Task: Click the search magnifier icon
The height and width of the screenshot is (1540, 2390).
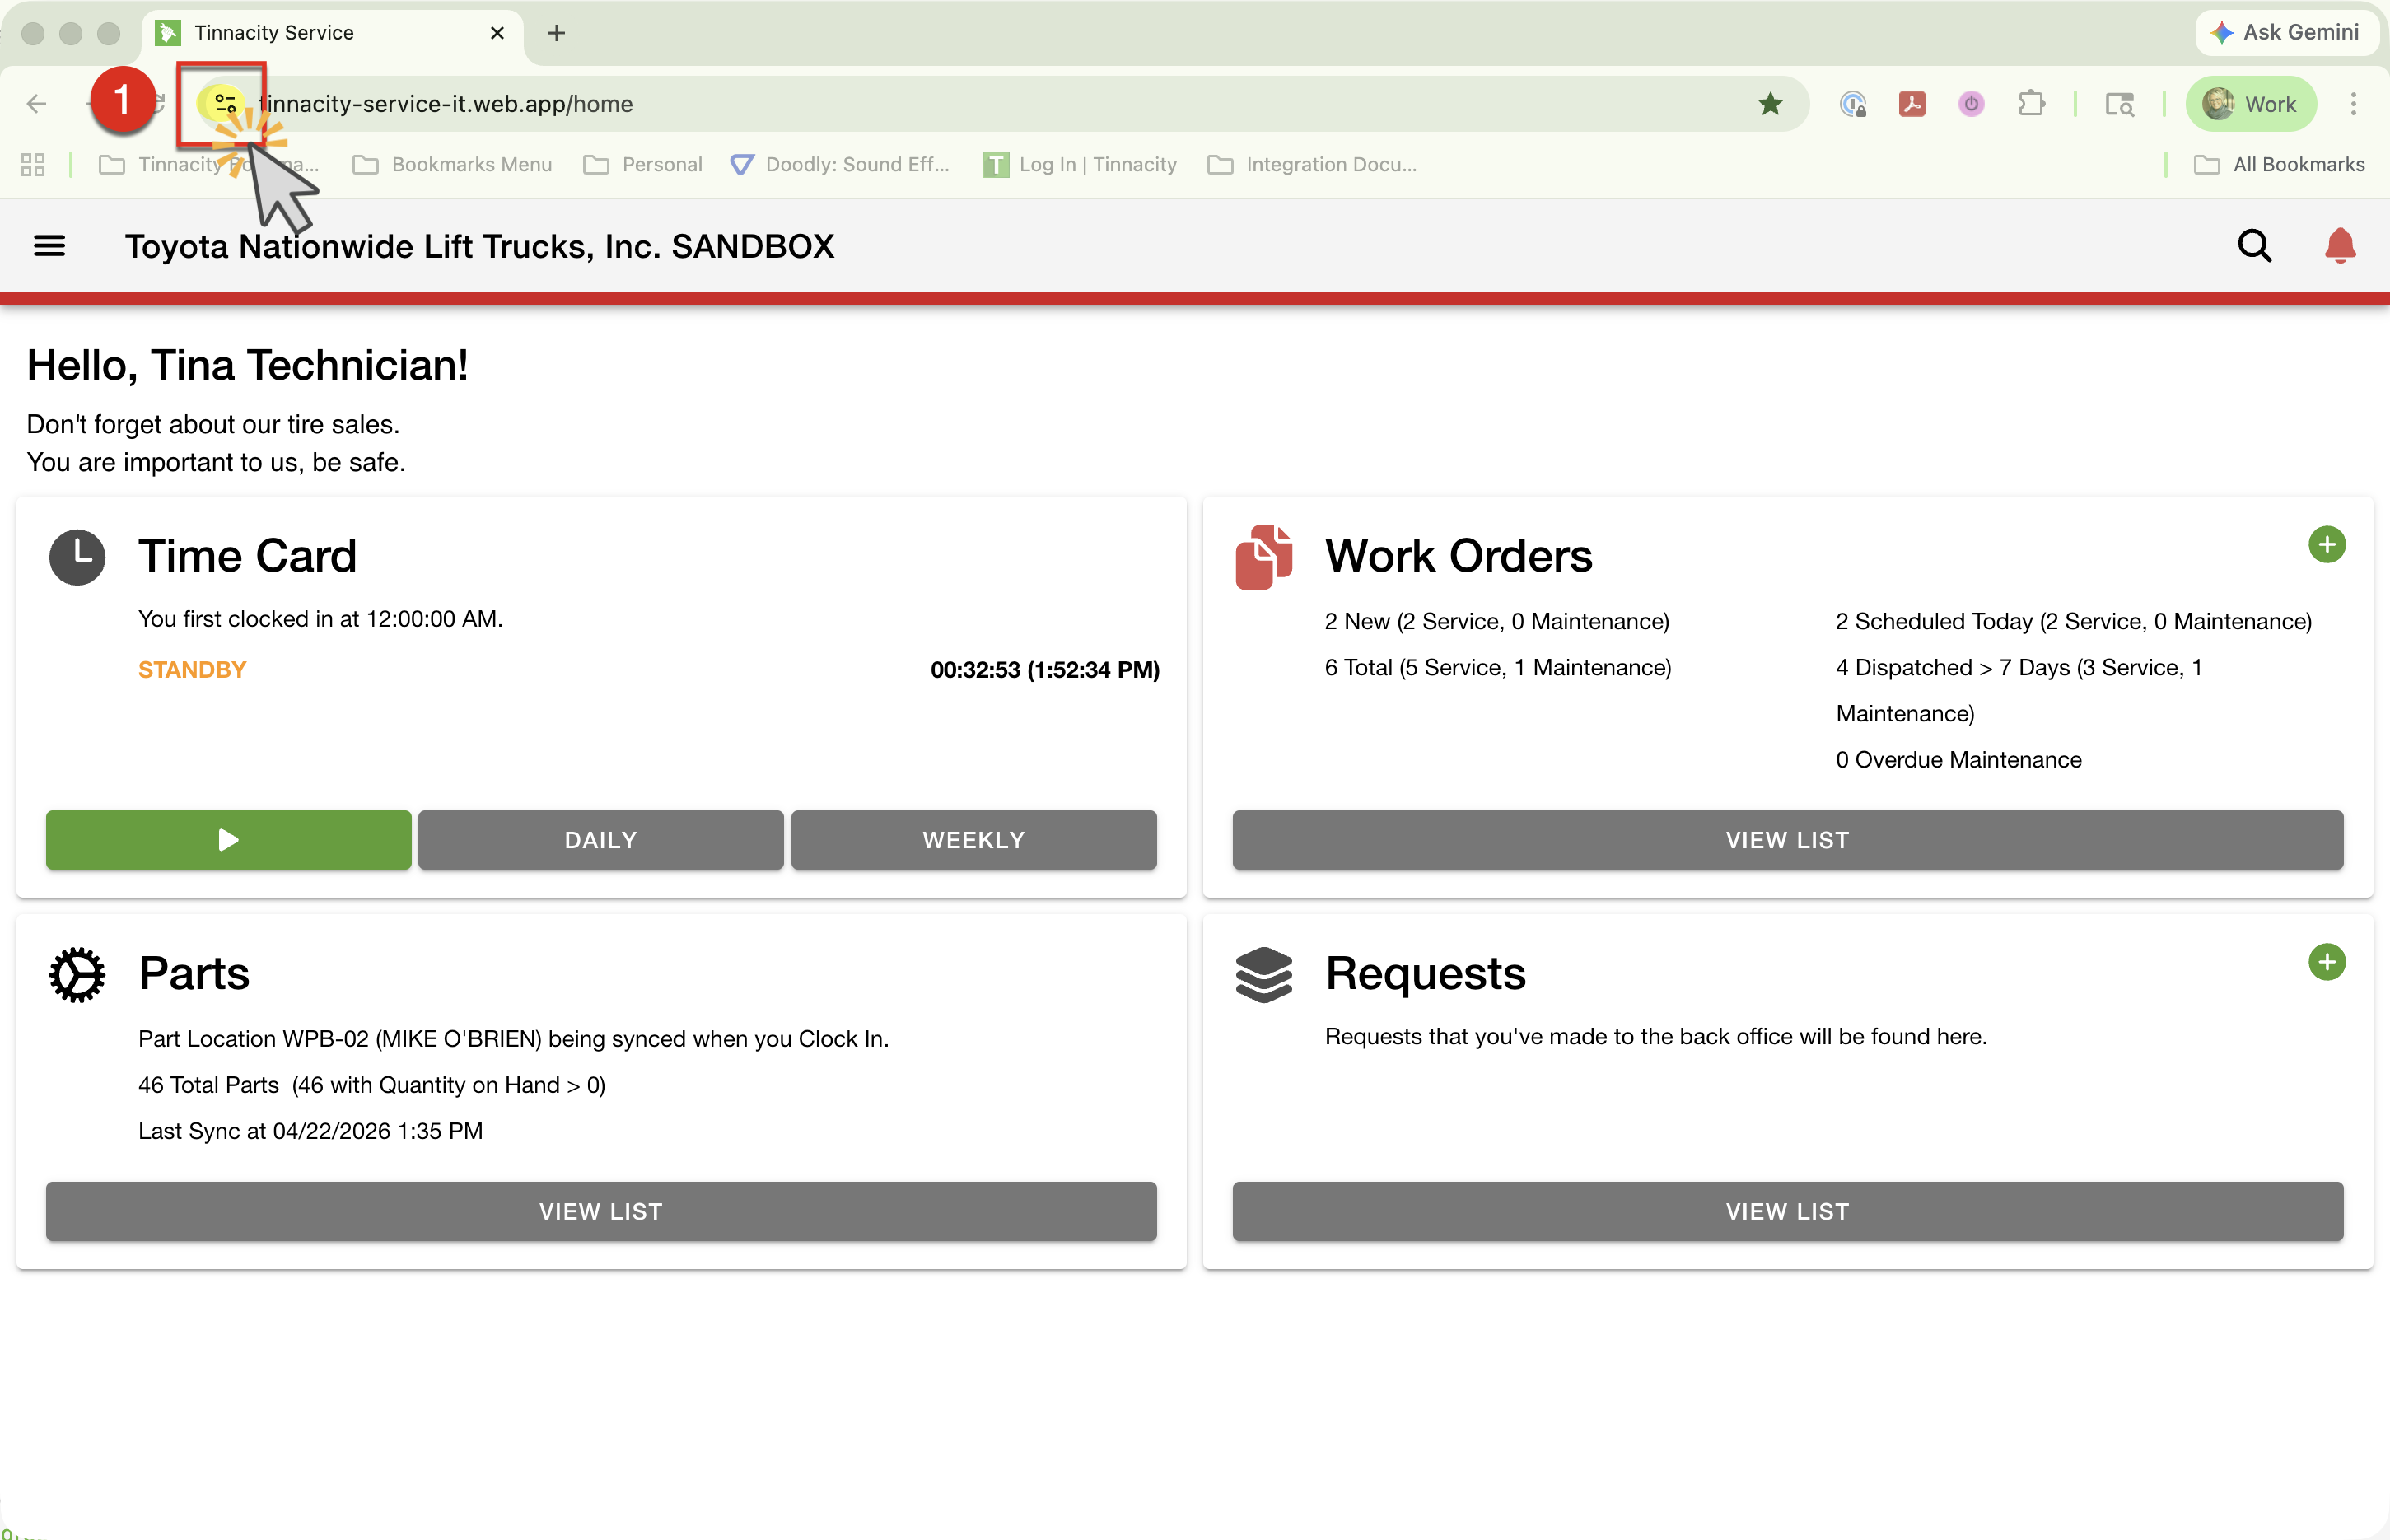Action: pos(2254,246)
